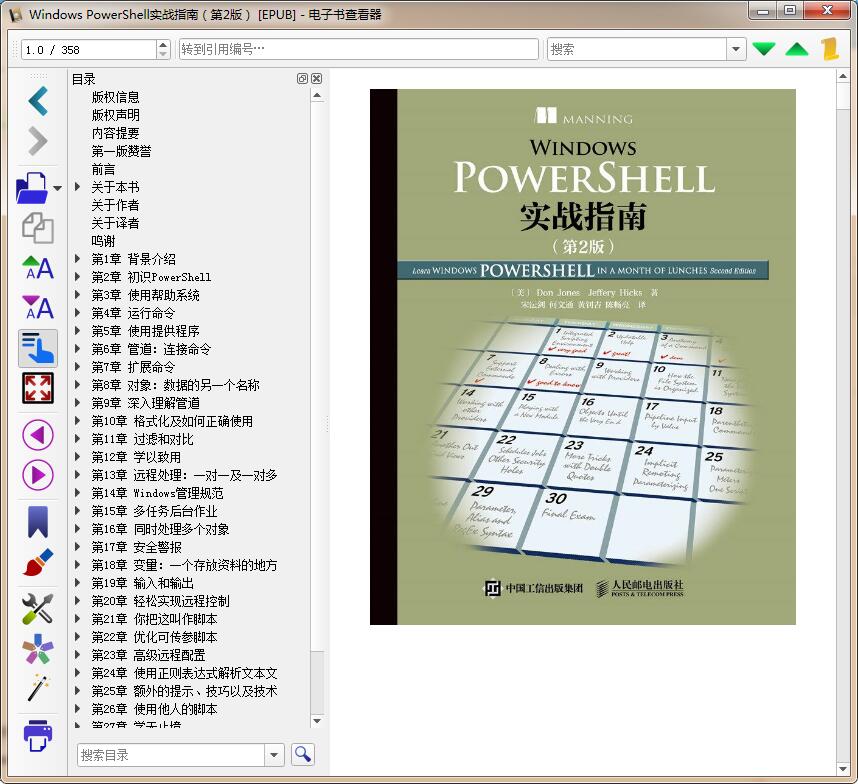This screenshot has height=784, width=858.
Task: Expand chapter 第10章 格式化及如何正确使用
Action: (x=78, y=421)
